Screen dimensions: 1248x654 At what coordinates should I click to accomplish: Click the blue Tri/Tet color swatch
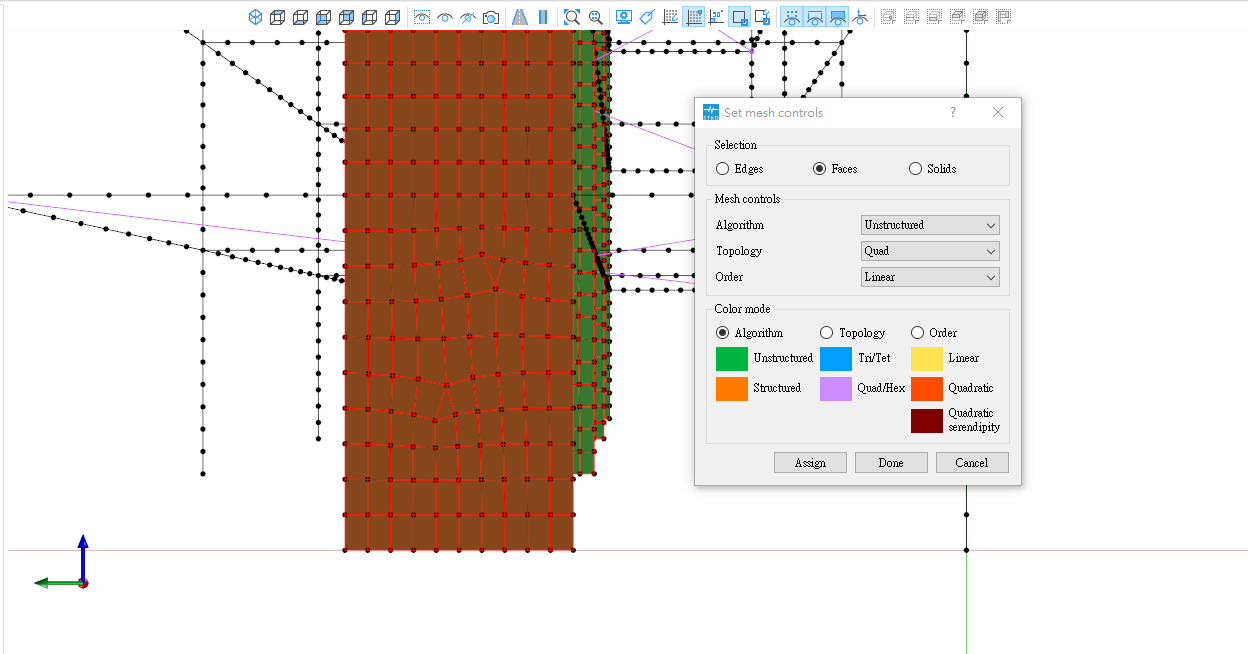click(836, 359)
